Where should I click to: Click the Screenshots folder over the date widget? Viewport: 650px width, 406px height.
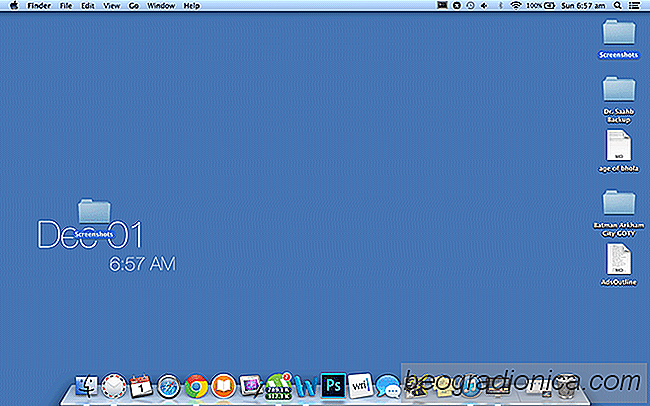(94, 219)
